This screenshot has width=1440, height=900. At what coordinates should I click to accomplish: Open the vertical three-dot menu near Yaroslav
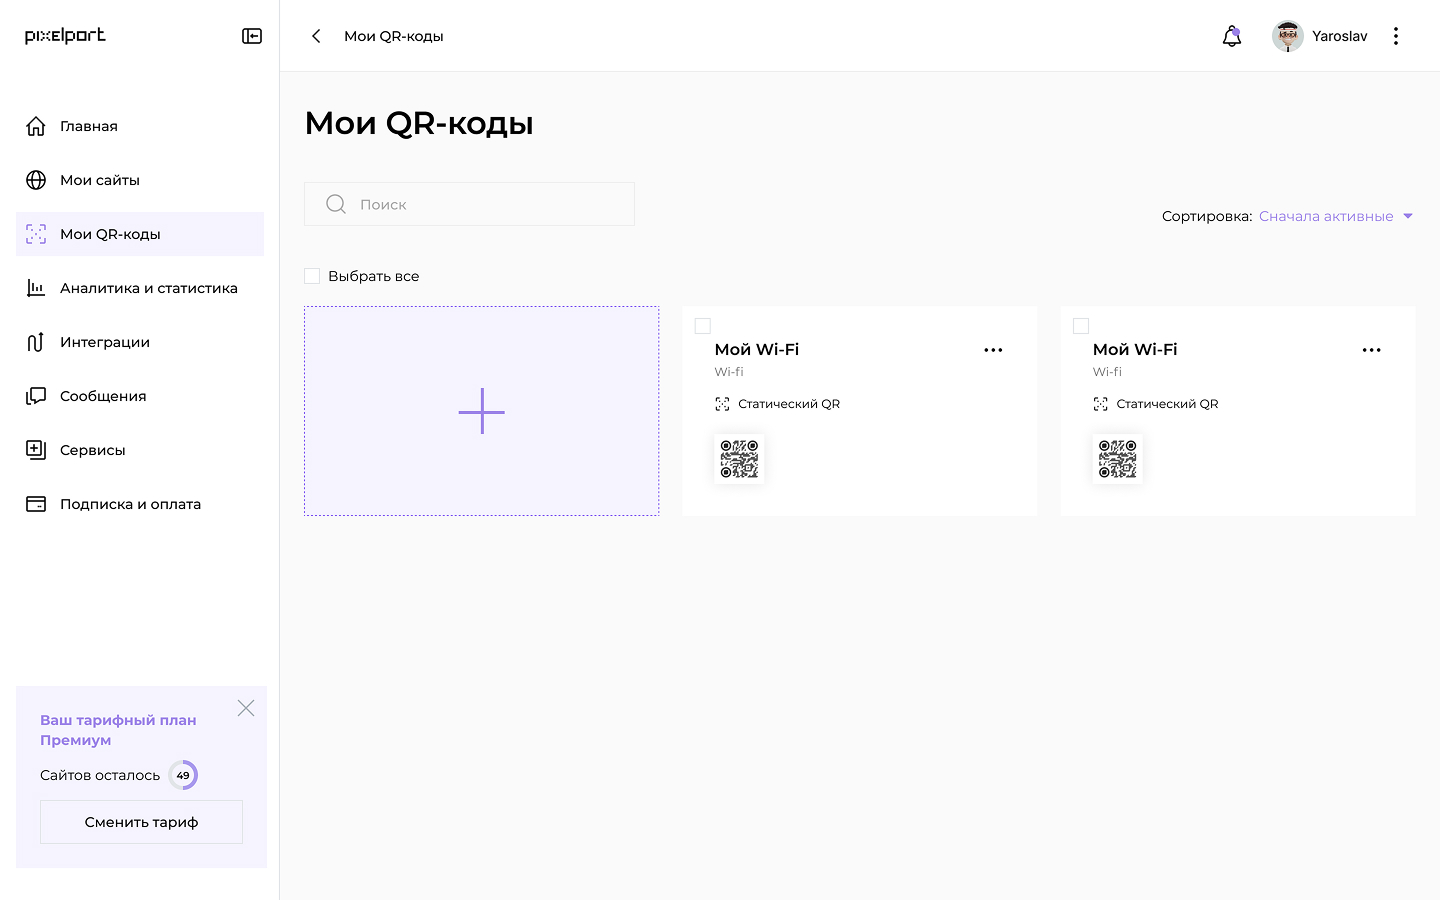pyautogui.click(x=1396, y=36)
